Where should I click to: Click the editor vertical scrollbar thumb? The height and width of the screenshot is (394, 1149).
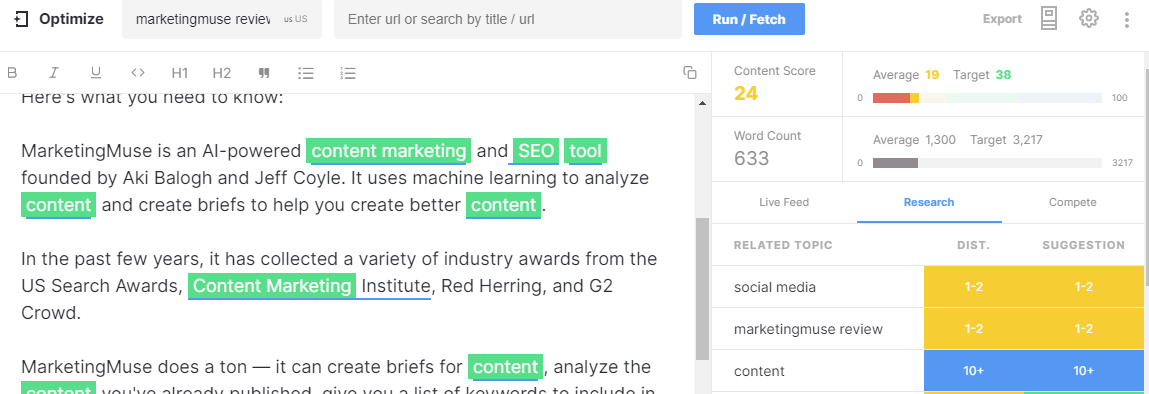pyautogui.click(x=702, y=289)
